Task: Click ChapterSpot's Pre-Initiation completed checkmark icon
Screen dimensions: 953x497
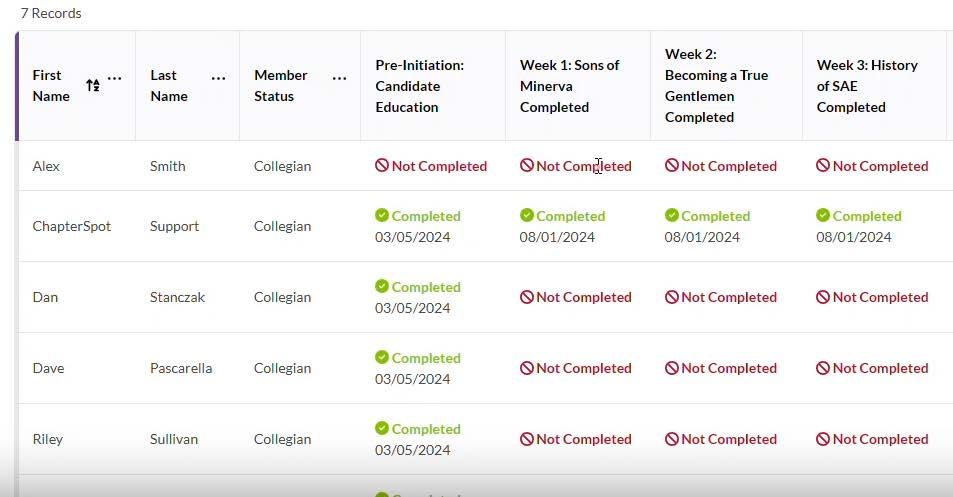Action: coord(382,215)
